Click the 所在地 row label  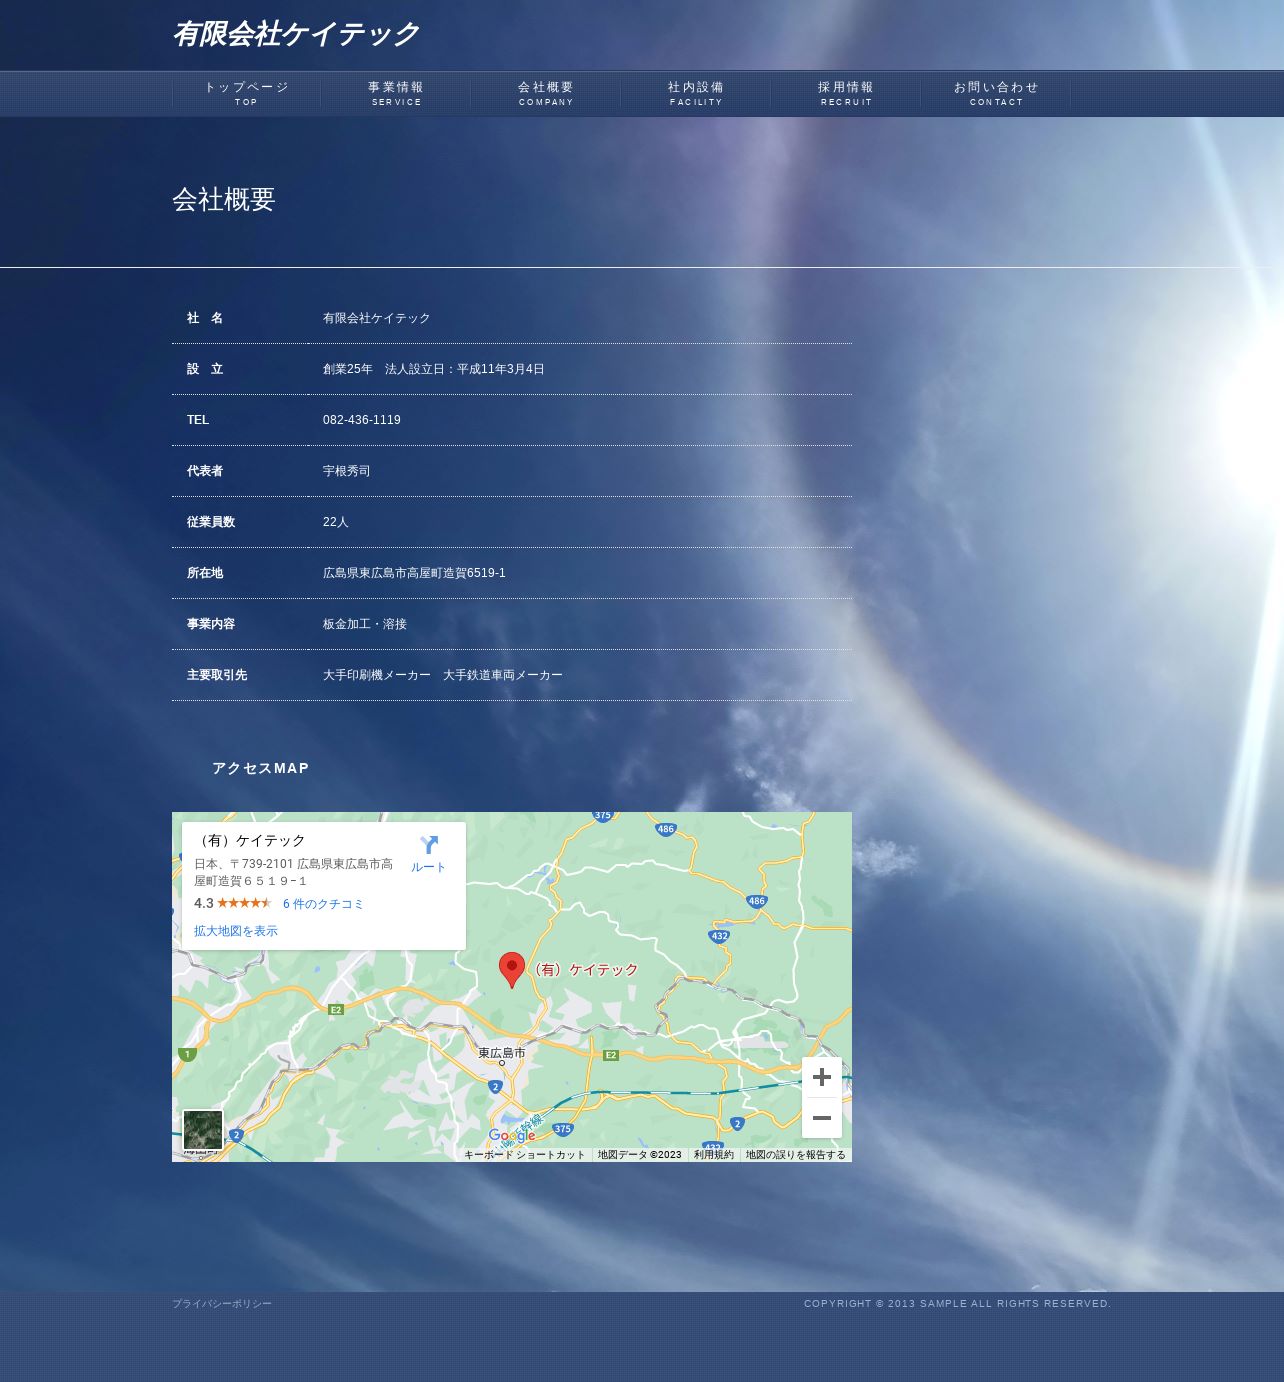pyautogui.click(x=205, y=573)
